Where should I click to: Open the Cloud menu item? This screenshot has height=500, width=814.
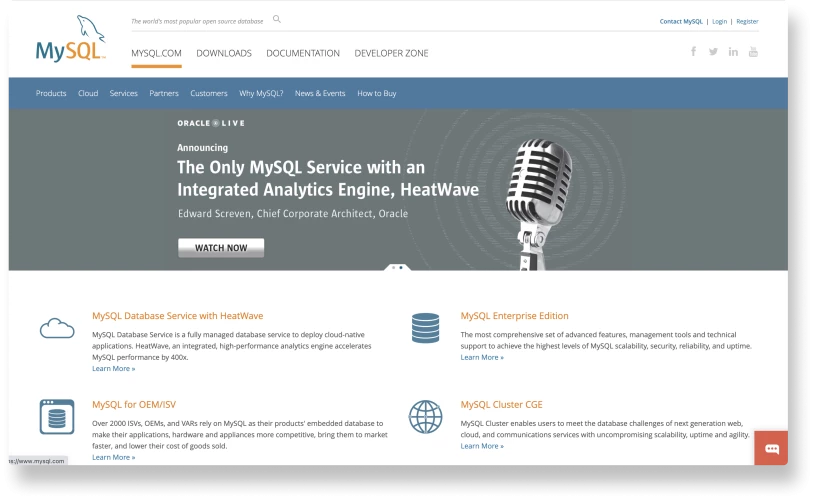(x=88, y=93)
